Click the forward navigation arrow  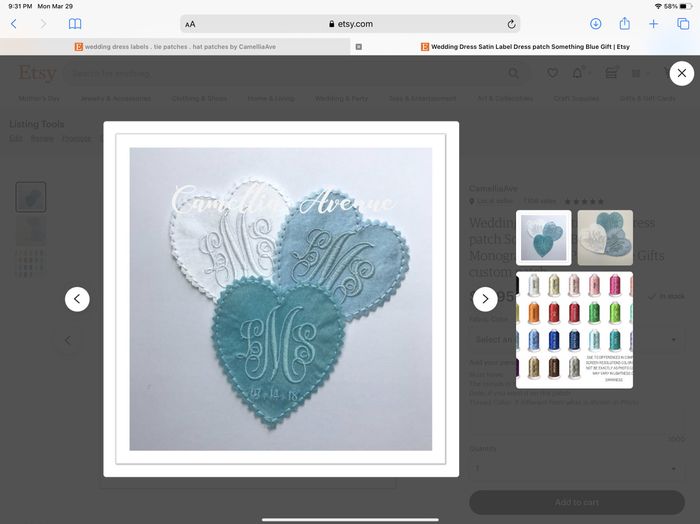[43, 24]
